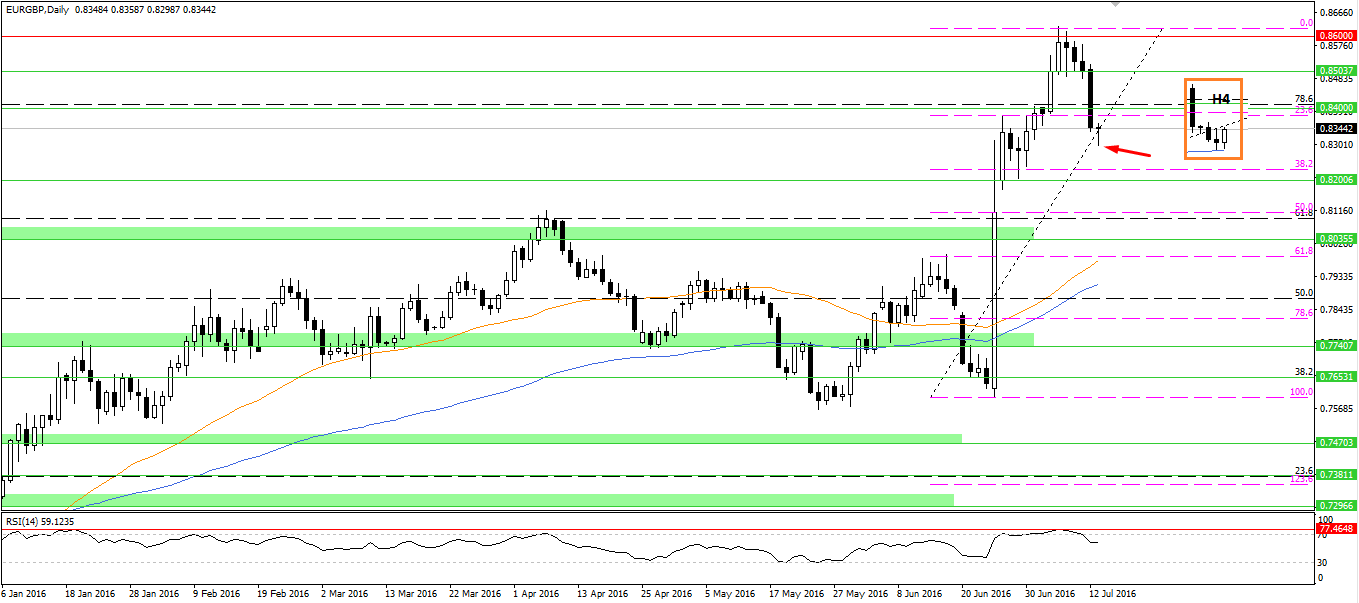The height and width of the screenshot is (603, 1359).
Task: Select the green 0.82006 price level tag
Action: 1336,180
